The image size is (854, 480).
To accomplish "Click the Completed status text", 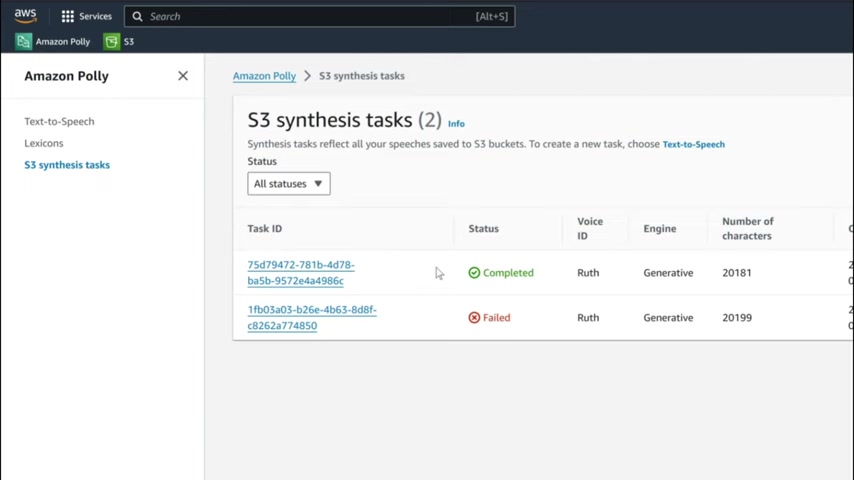I will click(x=508, y=272).
